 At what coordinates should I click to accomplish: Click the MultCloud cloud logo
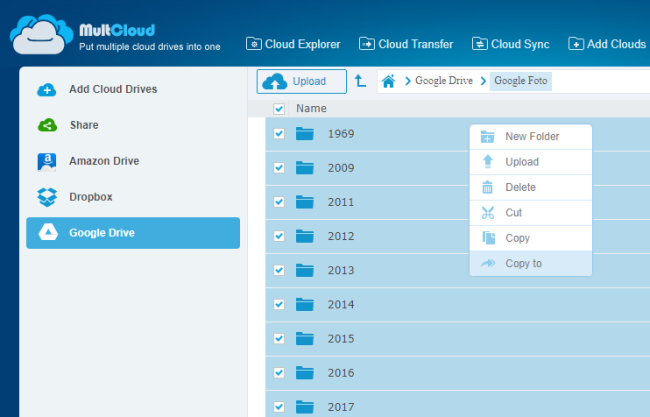coord(41,35)
